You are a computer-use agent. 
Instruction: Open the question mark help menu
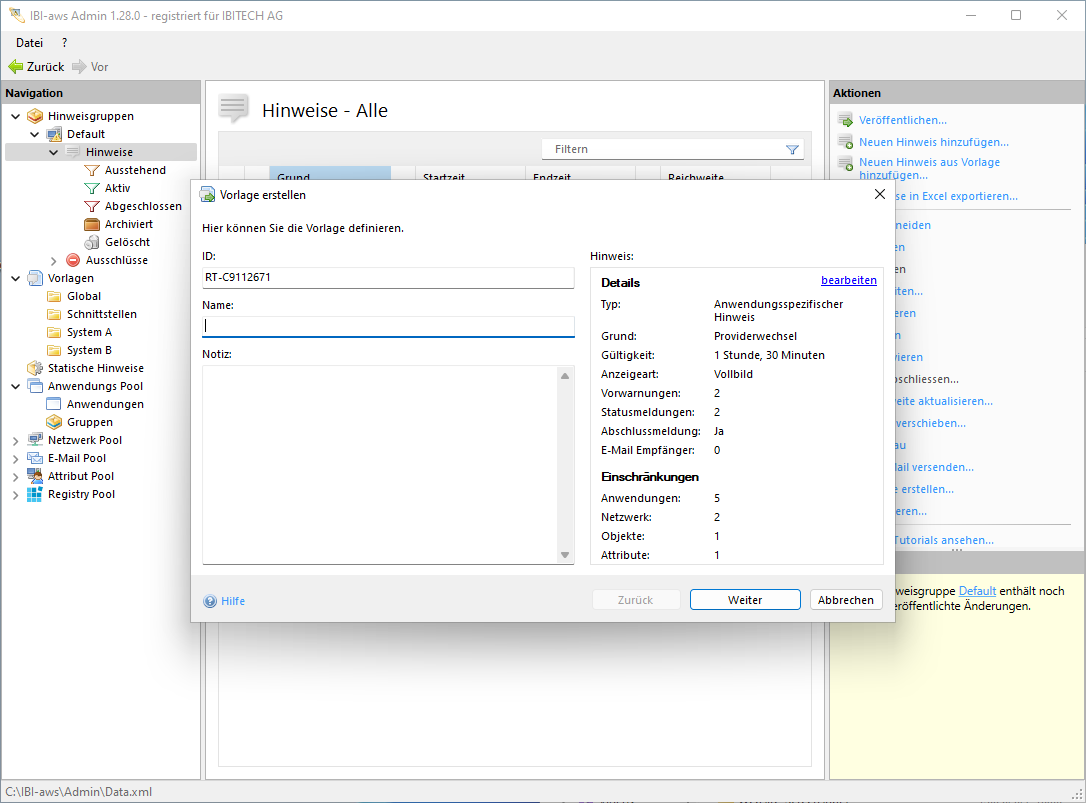65,42
